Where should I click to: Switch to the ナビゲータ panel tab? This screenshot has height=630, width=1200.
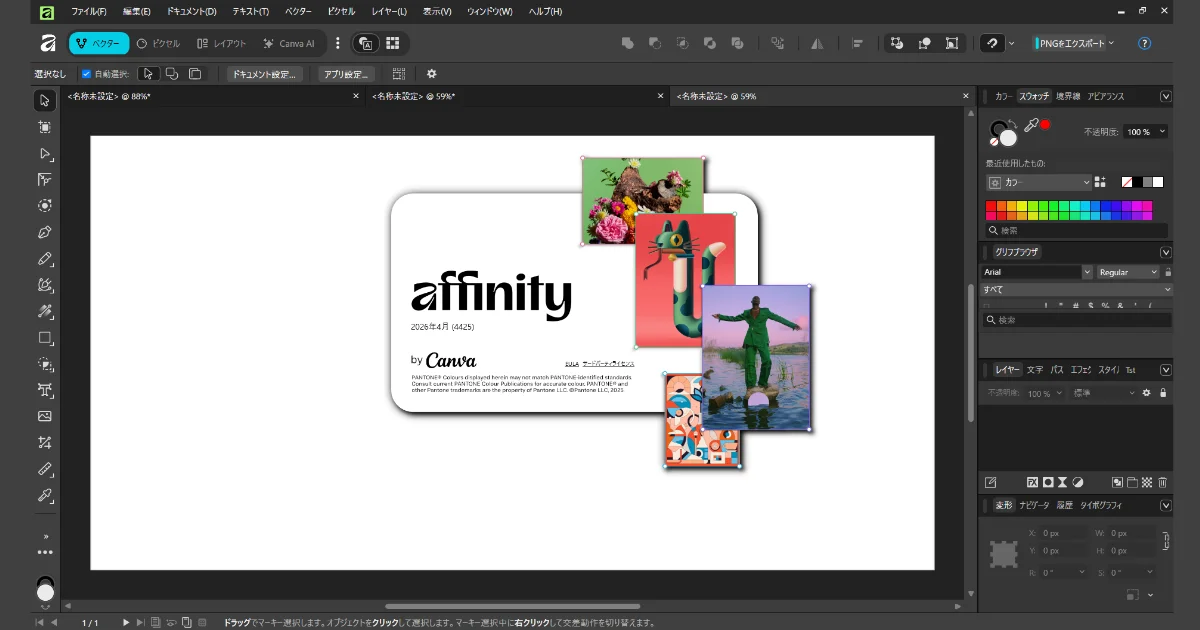pyautogui.click(x=1034, y=505)
